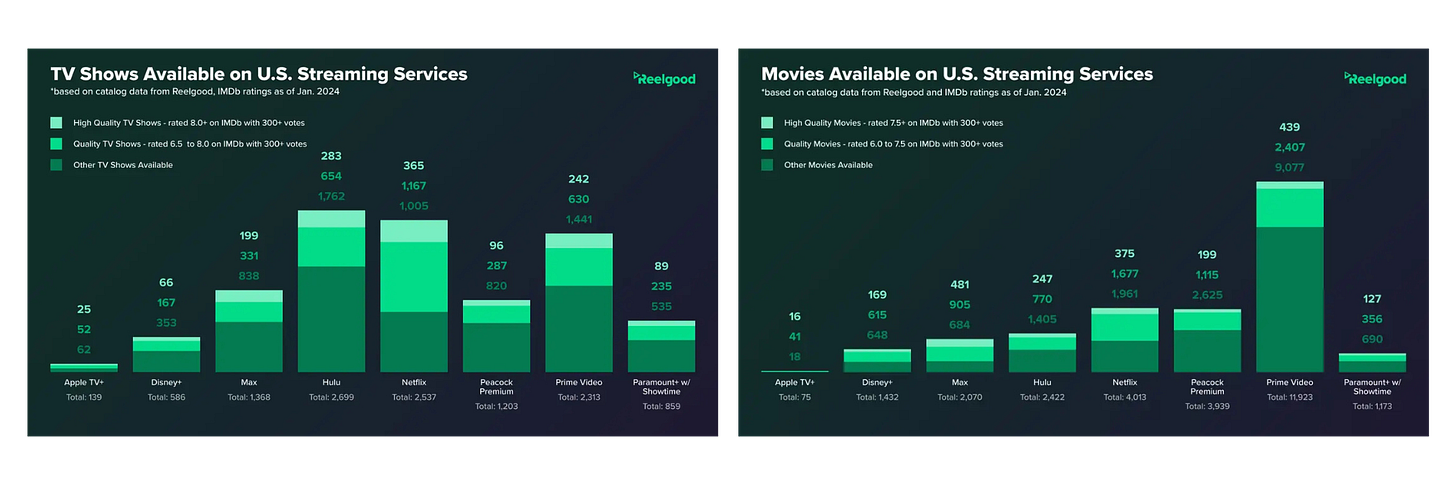Select the Quality TV Shows legend swatch
Screen dimensions: 1456x485
pyautogui.click(x=58, y=144)
